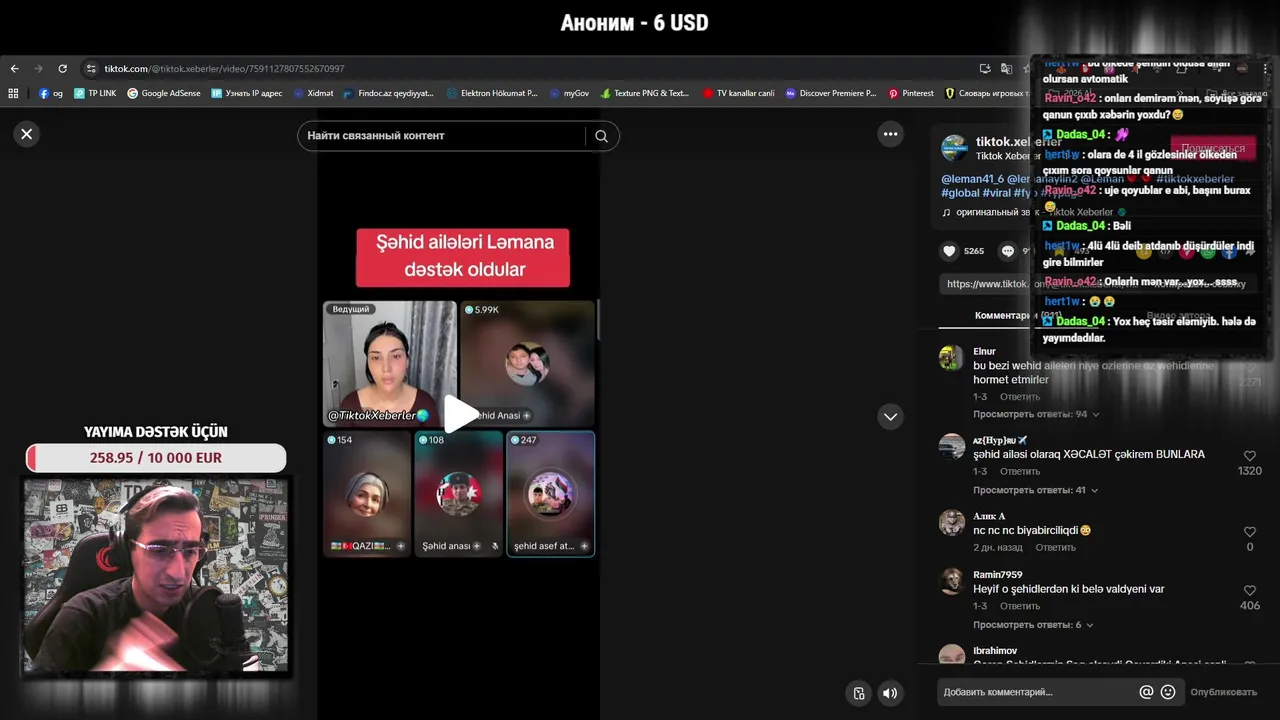Open the Texture PNG bookmark
Screen dimensions: 1280x720
coord(645,93)
